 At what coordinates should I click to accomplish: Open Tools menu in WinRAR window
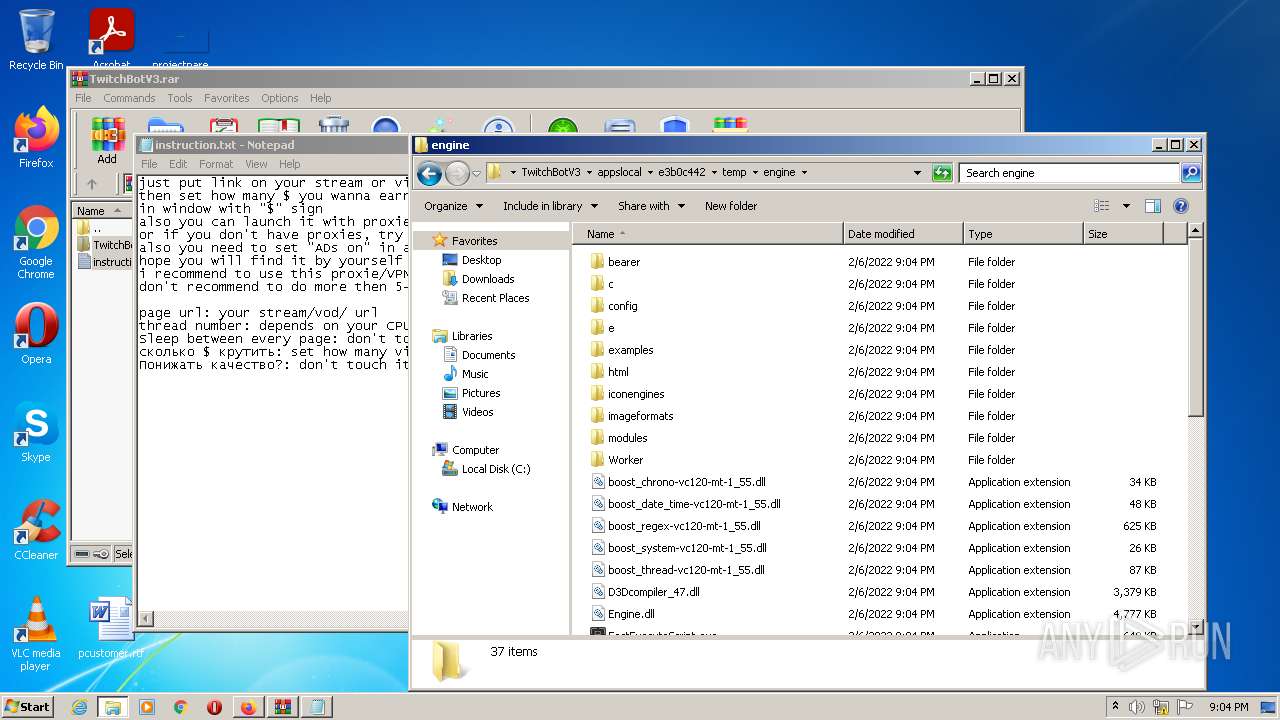tap(180, 98)
